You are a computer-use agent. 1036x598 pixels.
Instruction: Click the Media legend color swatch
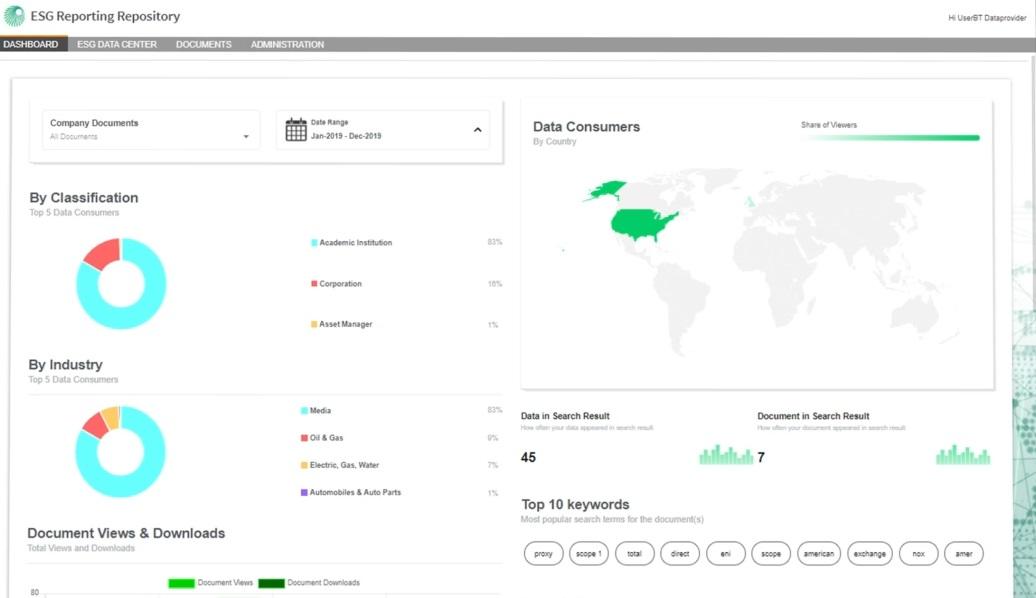coord(304,410)
